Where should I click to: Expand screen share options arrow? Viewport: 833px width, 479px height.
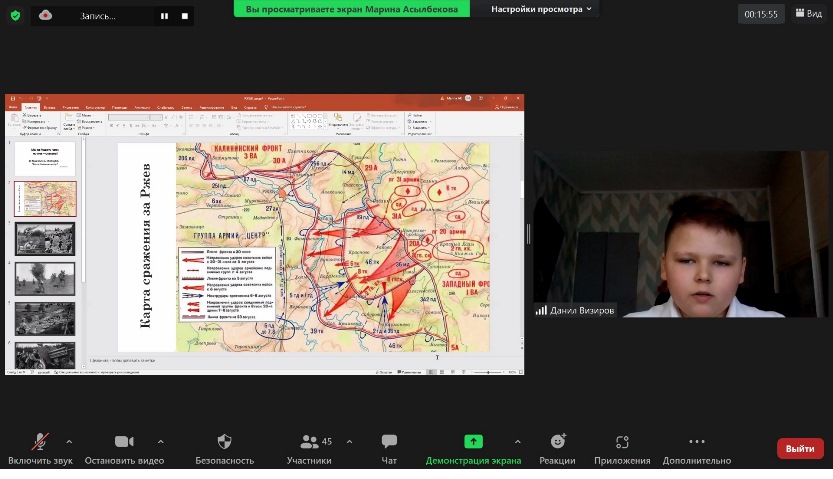pyautogui.click(x=517, y=441)
